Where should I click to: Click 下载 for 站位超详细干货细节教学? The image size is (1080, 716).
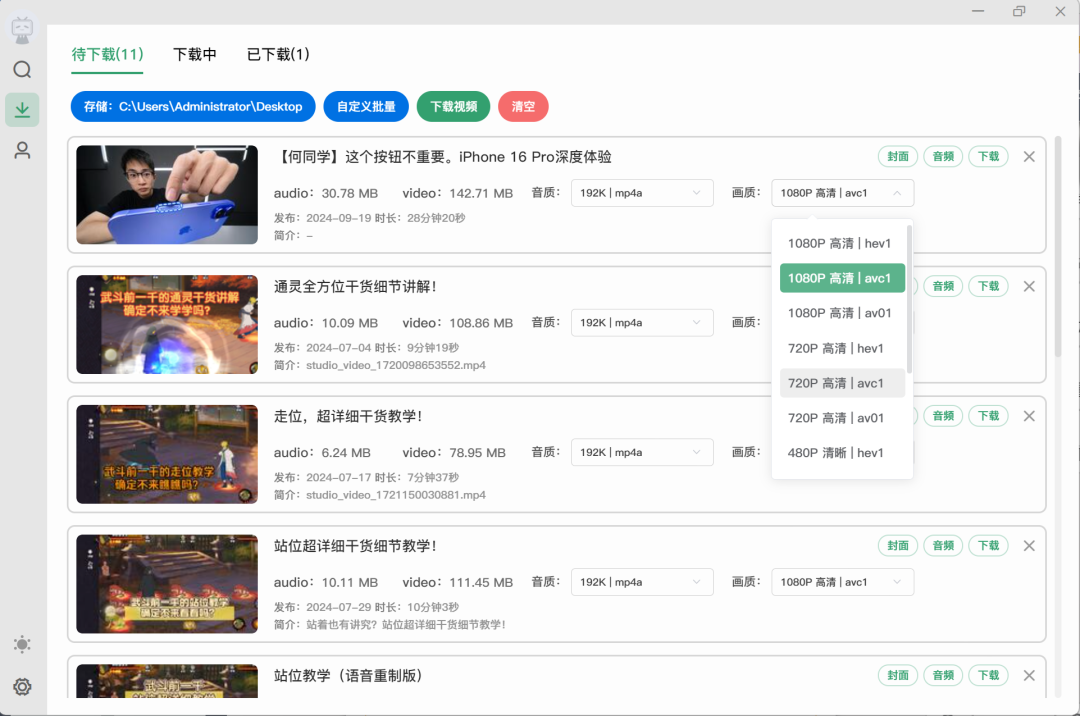(x=988, y=545)
